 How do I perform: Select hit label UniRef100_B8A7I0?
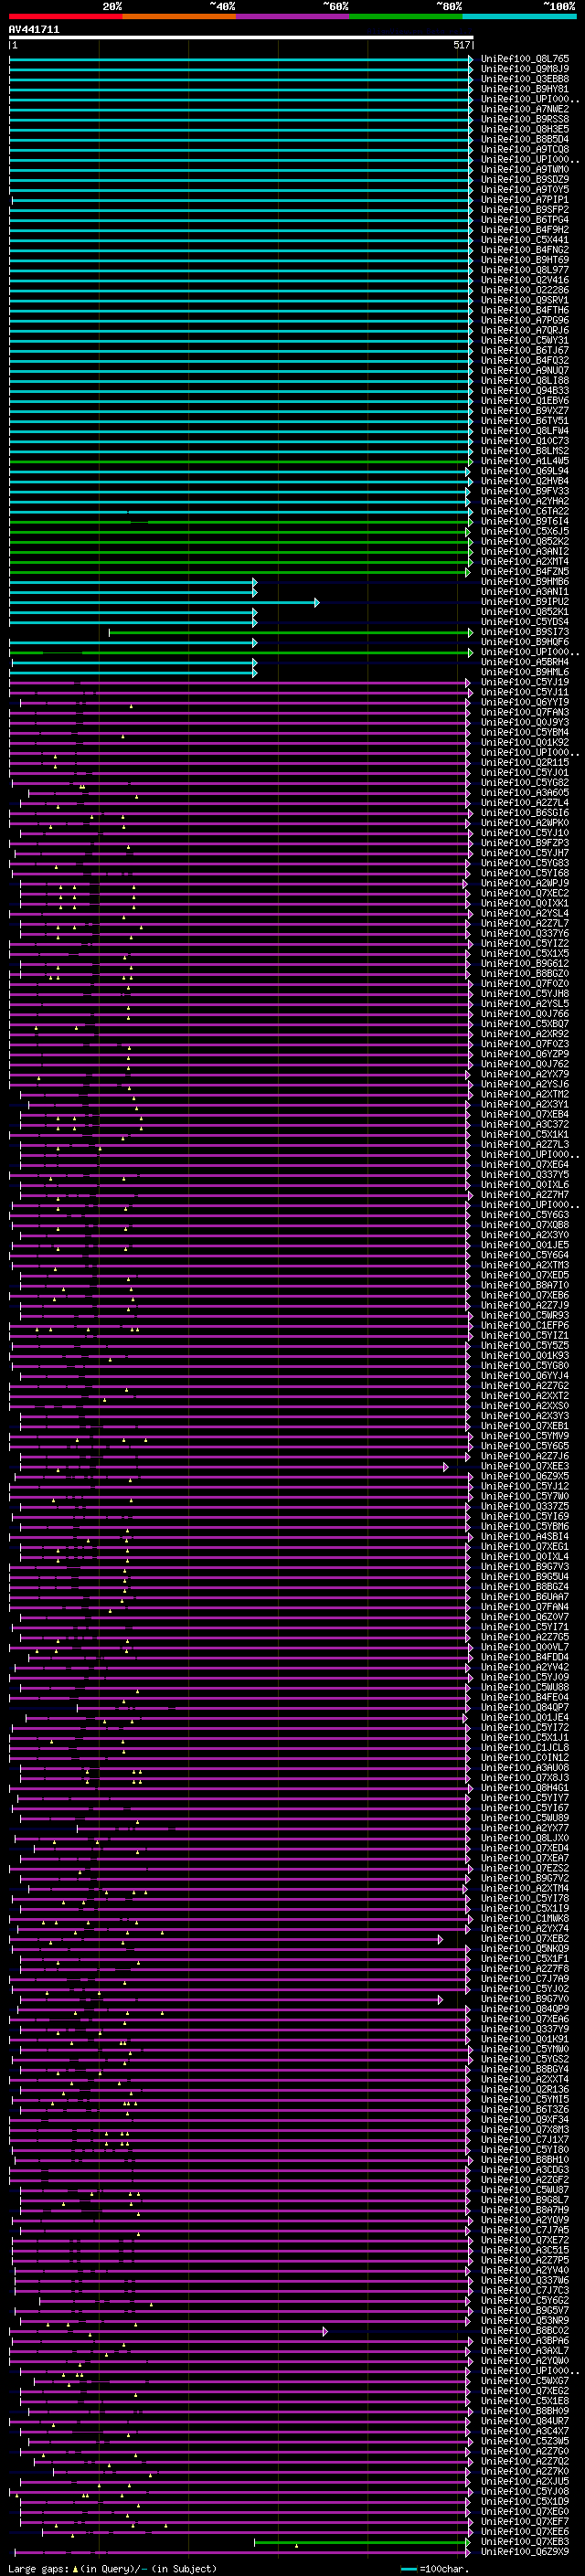(x=525, y=1286)
